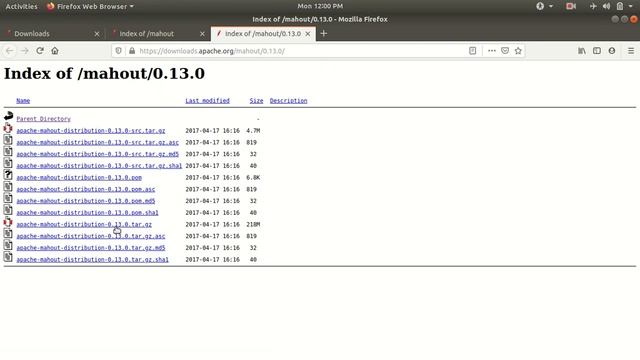Screen dimensions: 640x360
Task: Save page to Pocket
Action: coord(505,51)
